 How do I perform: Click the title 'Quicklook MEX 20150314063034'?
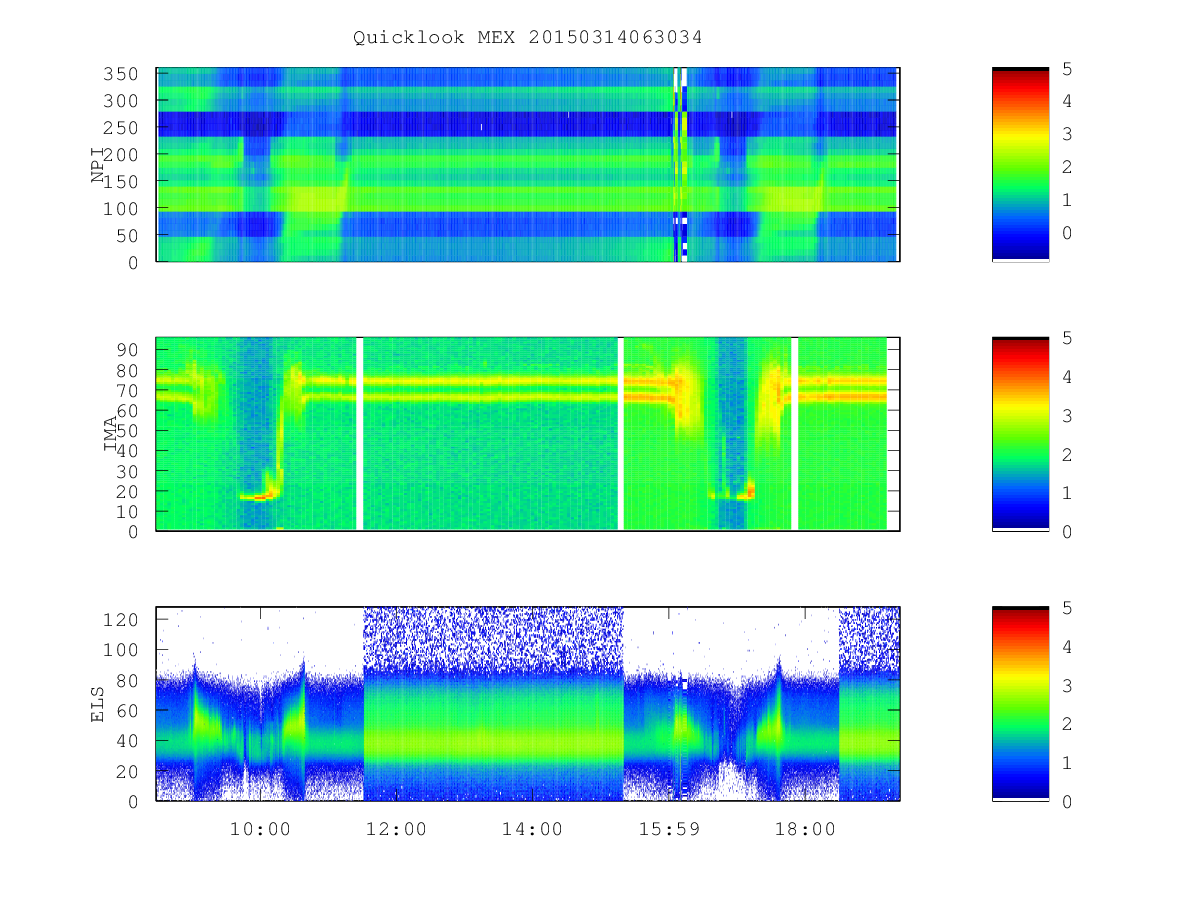click(x=527, y=38)
